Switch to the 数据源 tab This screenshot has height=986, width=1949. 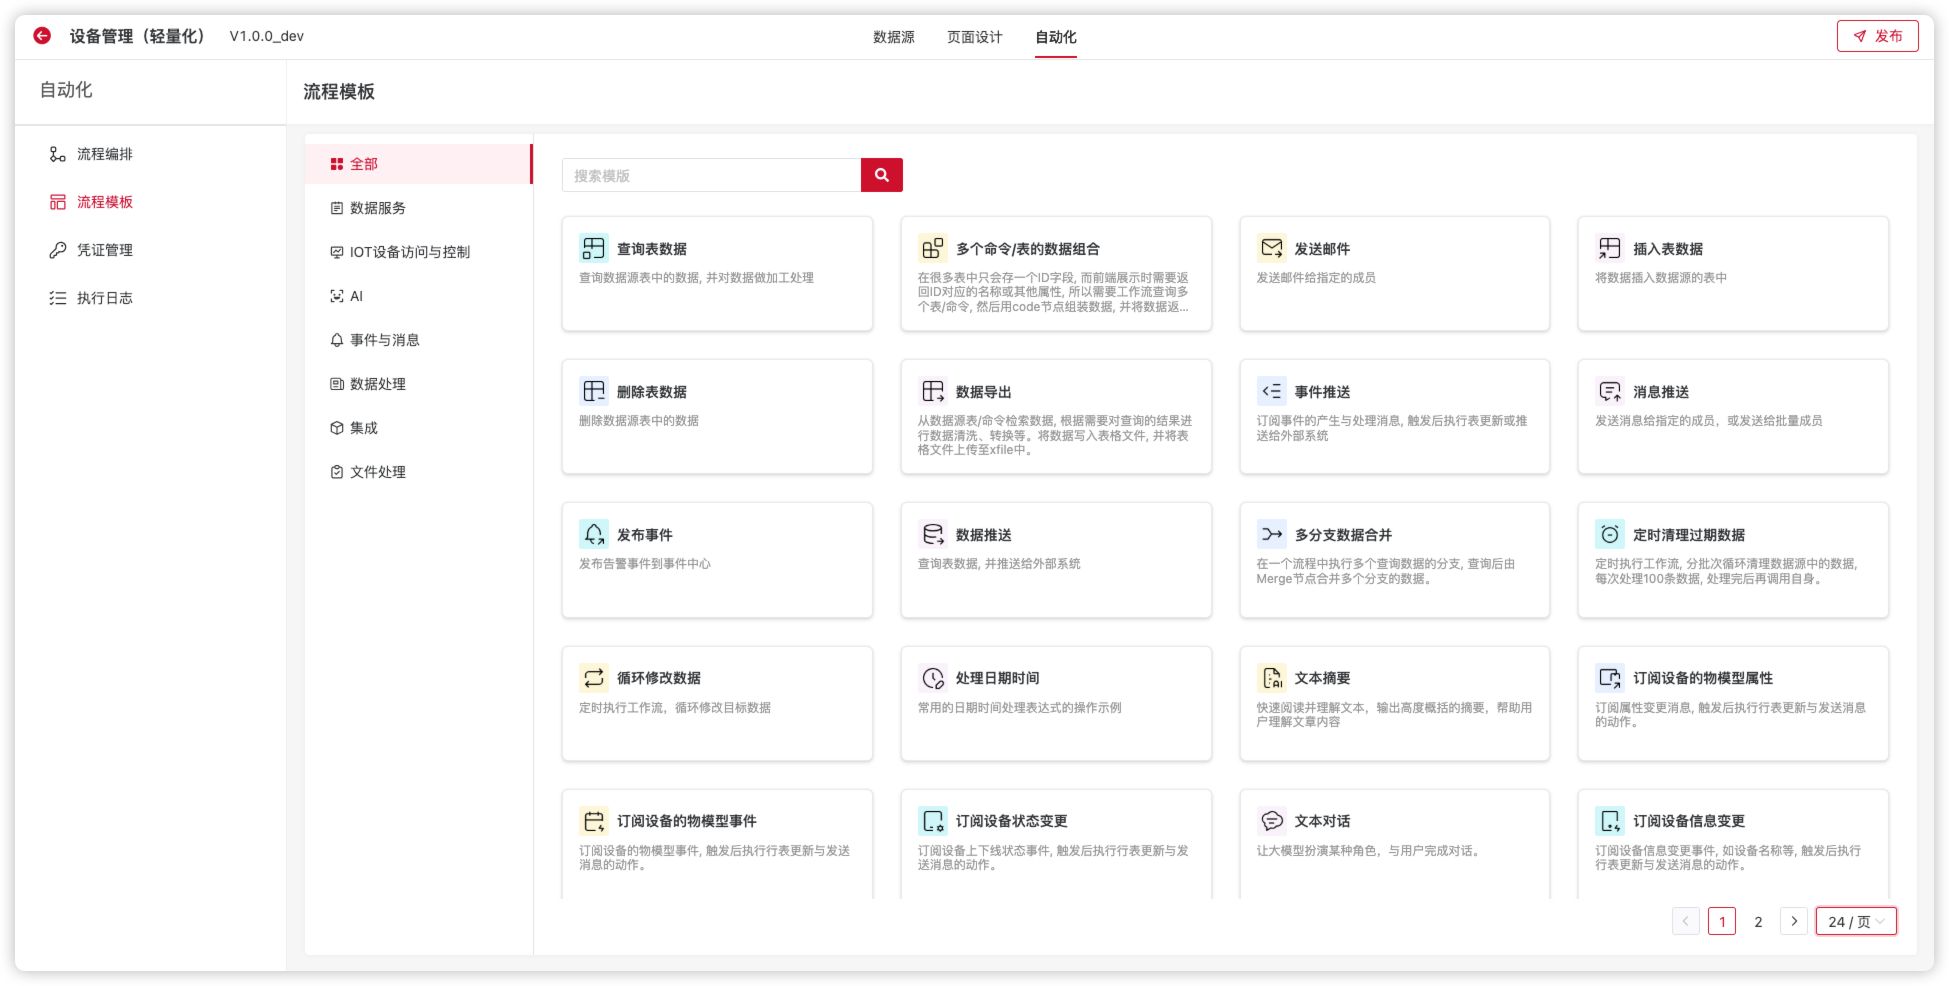(893, 37)
